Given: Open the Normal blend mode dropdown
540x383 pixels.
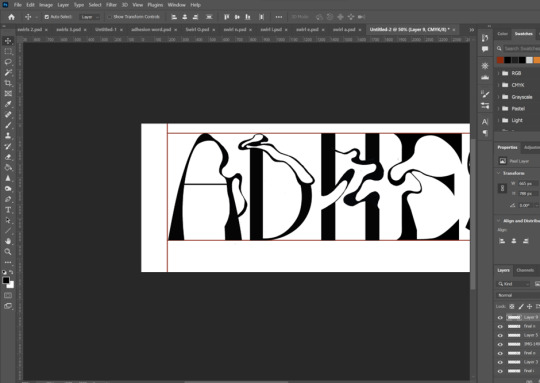Looking at the screenshot, I should tap(518, 296).
